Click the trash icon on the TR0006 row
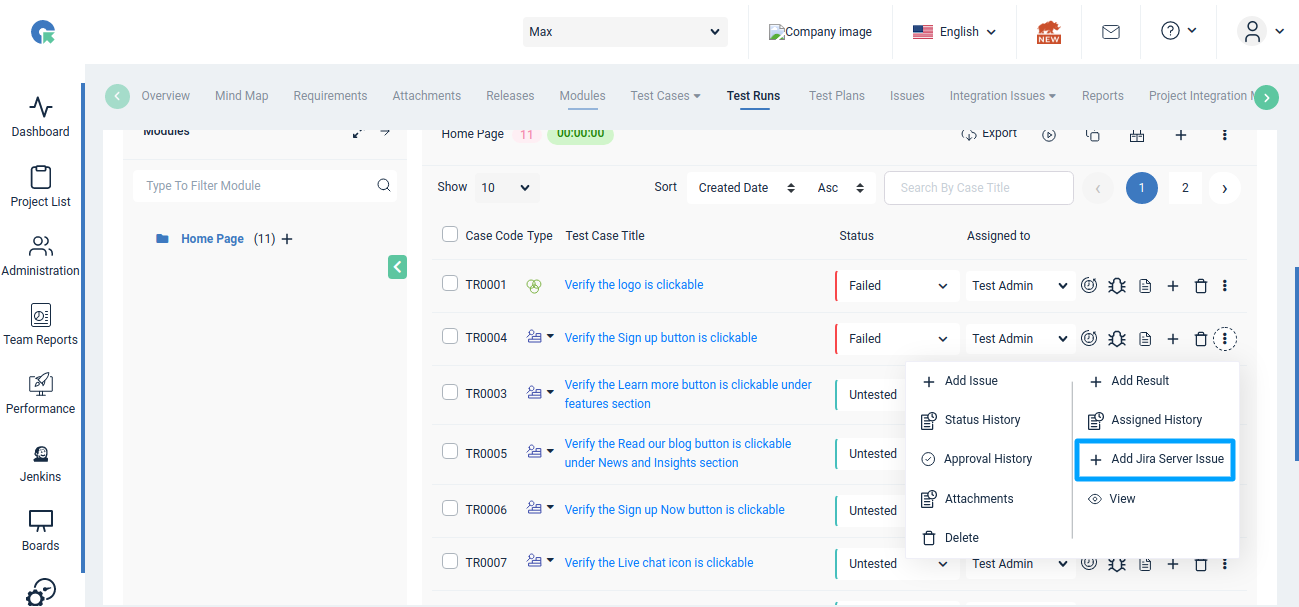This screenshot has height=607, width=1299. [1201, 510]
